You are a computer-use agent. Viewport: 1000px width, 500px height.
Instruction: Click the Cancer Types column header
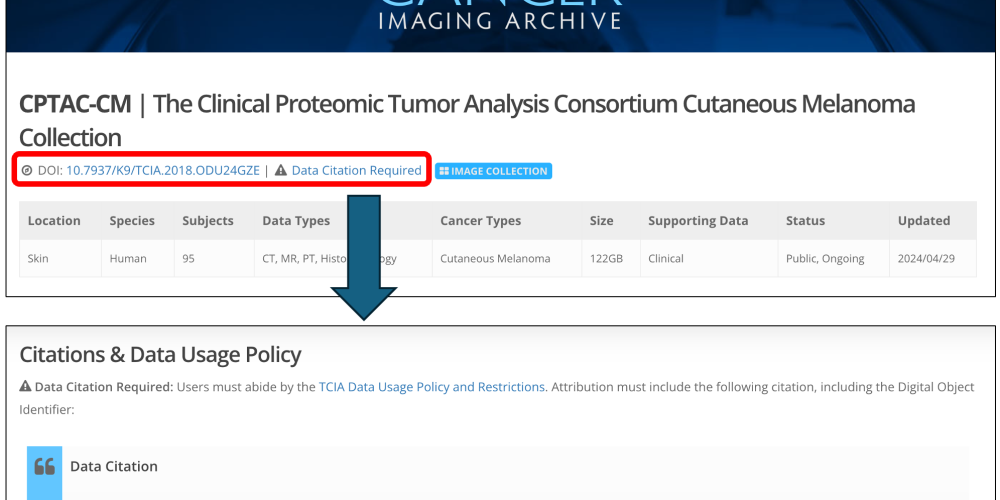tap(480, 221)
